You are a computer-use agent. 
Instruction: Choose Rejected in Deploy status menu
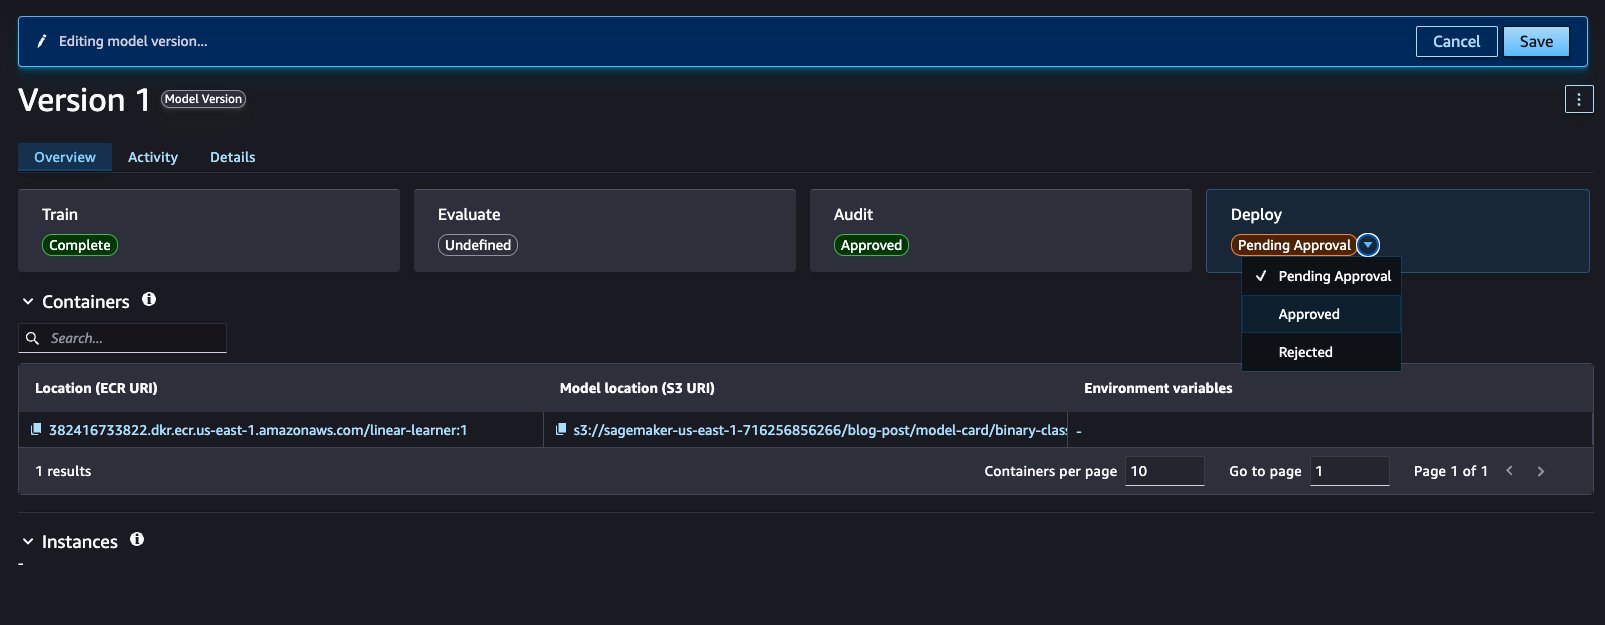(1321, 352)
